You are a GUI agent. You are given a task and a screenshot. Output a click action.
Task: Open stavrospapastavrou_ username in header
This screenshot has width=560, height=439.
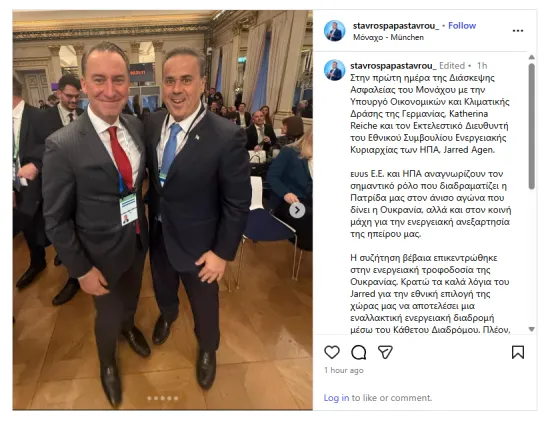click(396, 26)
